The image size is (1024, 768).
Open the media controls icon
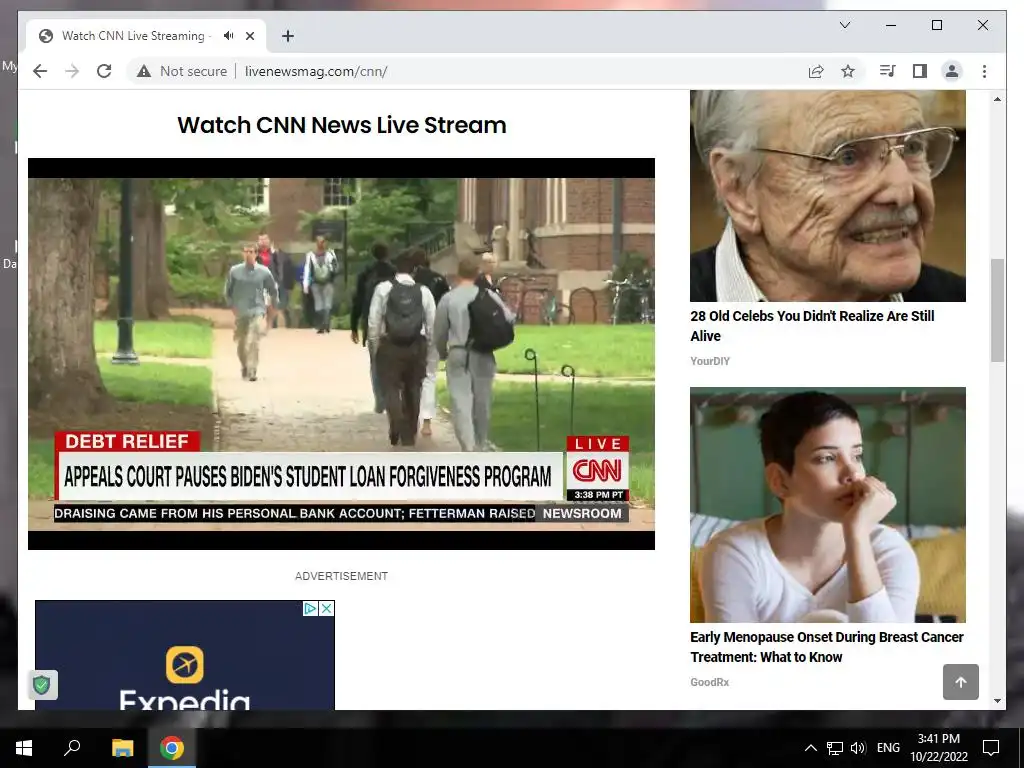888,71
